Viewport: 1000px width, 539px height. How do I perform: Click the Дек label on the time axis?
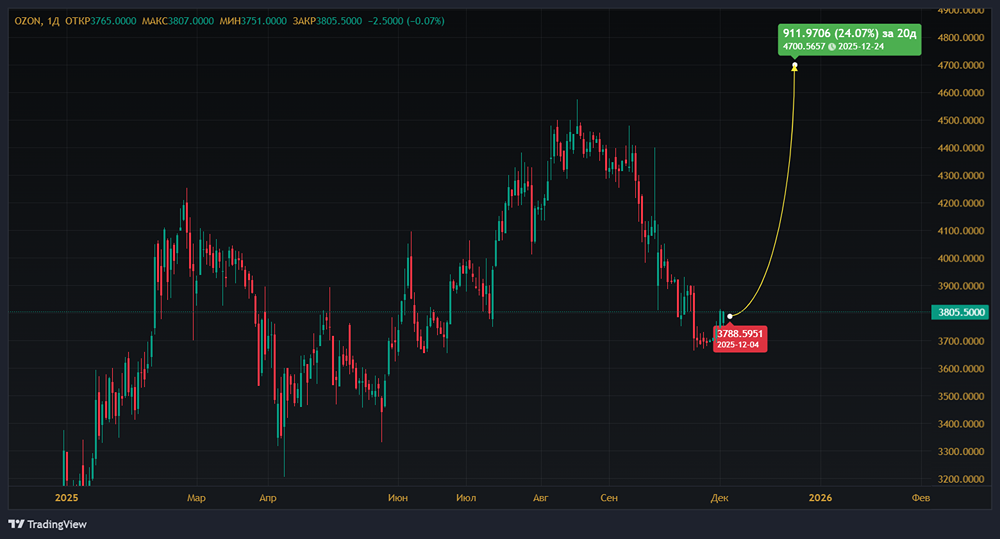pyautogui.click(x=719, y=497)
